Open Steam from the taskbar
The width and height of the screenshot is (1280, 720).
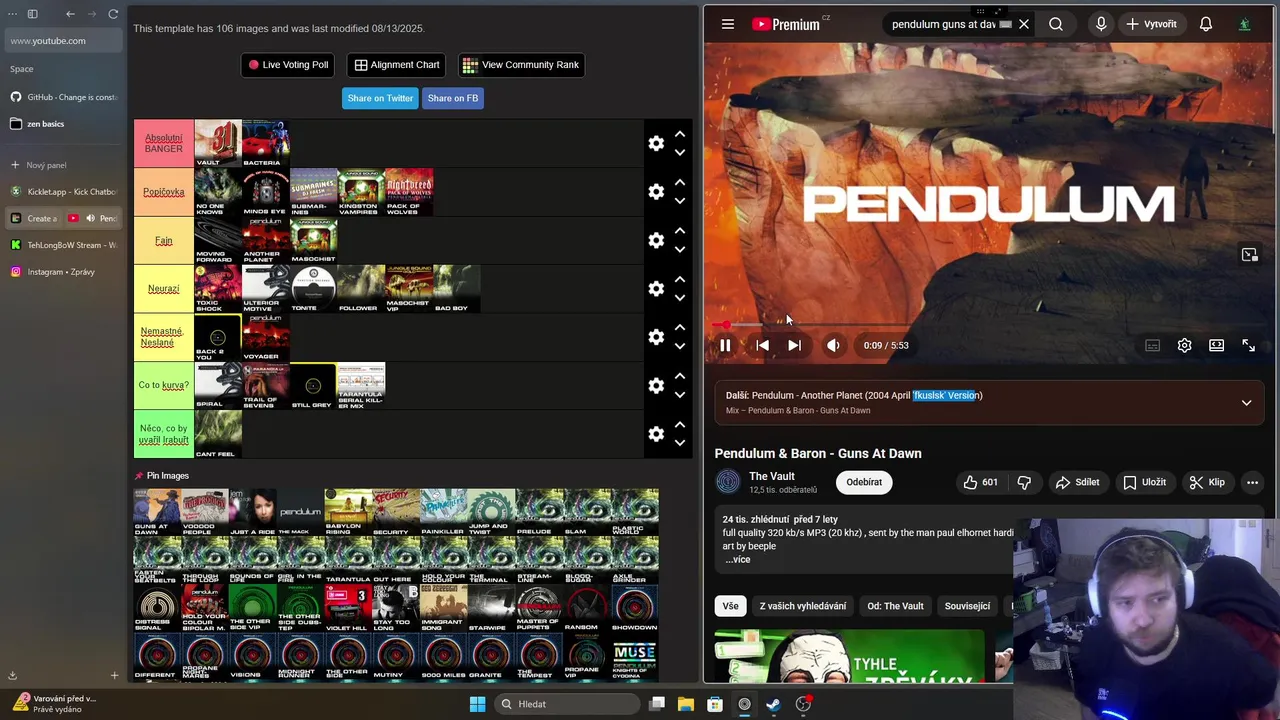pyautogui.click(x=773, y=704)
